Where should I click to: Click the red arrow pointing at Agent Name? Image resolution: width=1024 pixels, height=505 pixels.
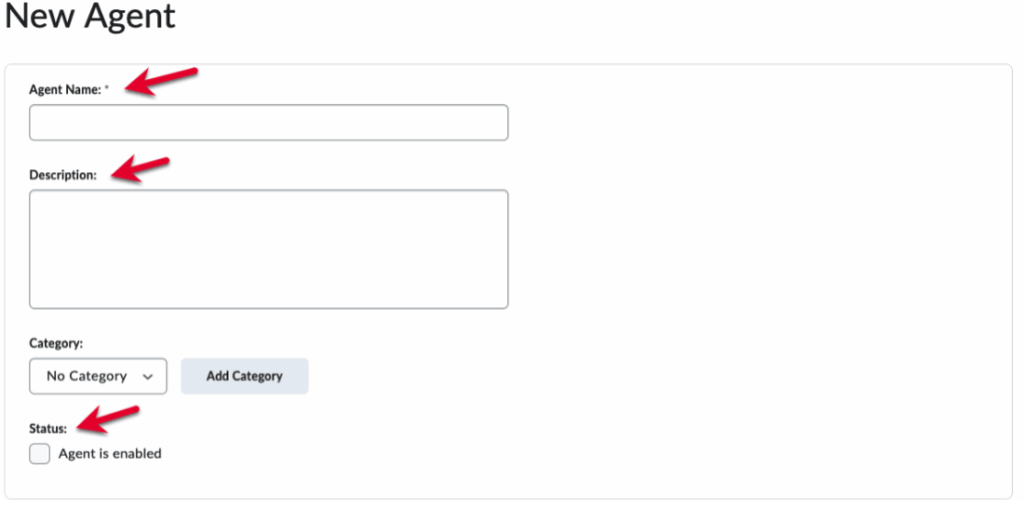tap(160, 82)
